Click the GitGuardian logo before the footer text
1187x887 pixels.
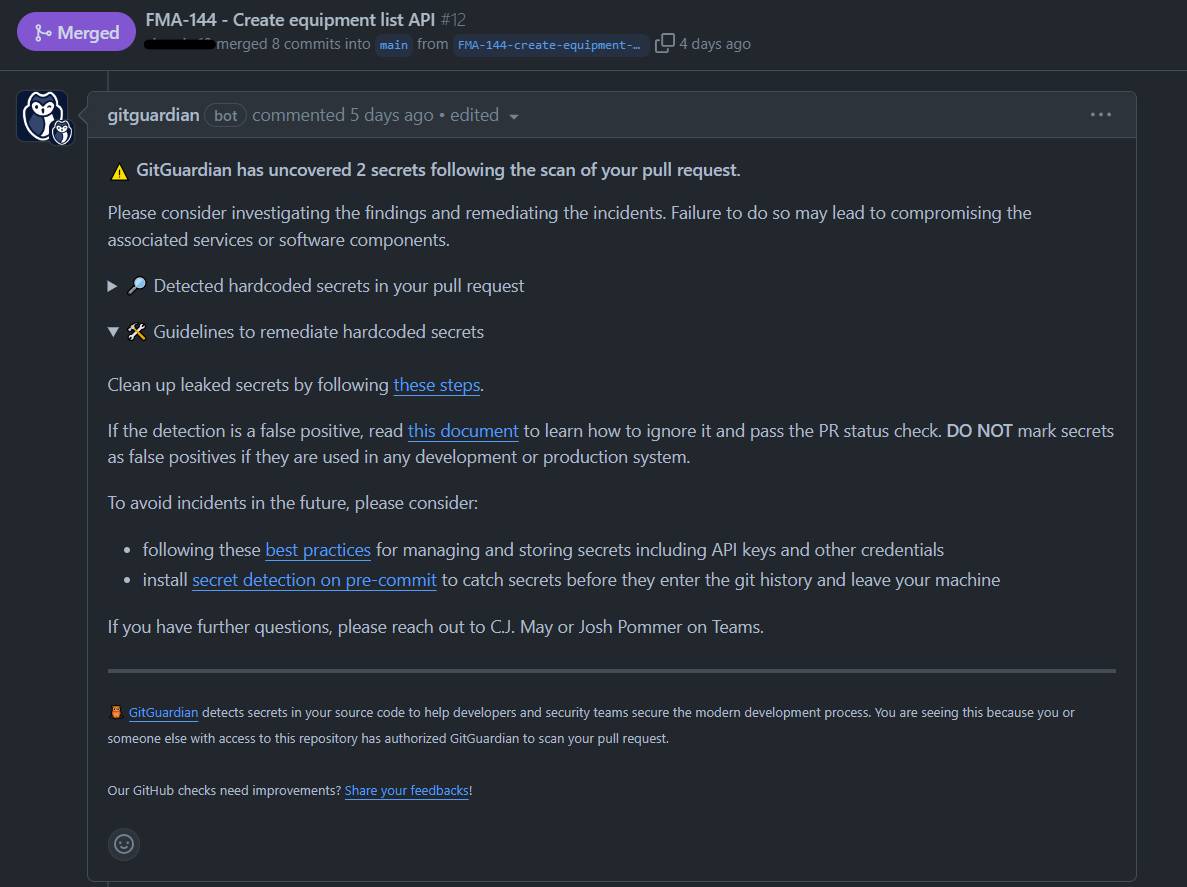pyautogui.click(x=113, y=712)
